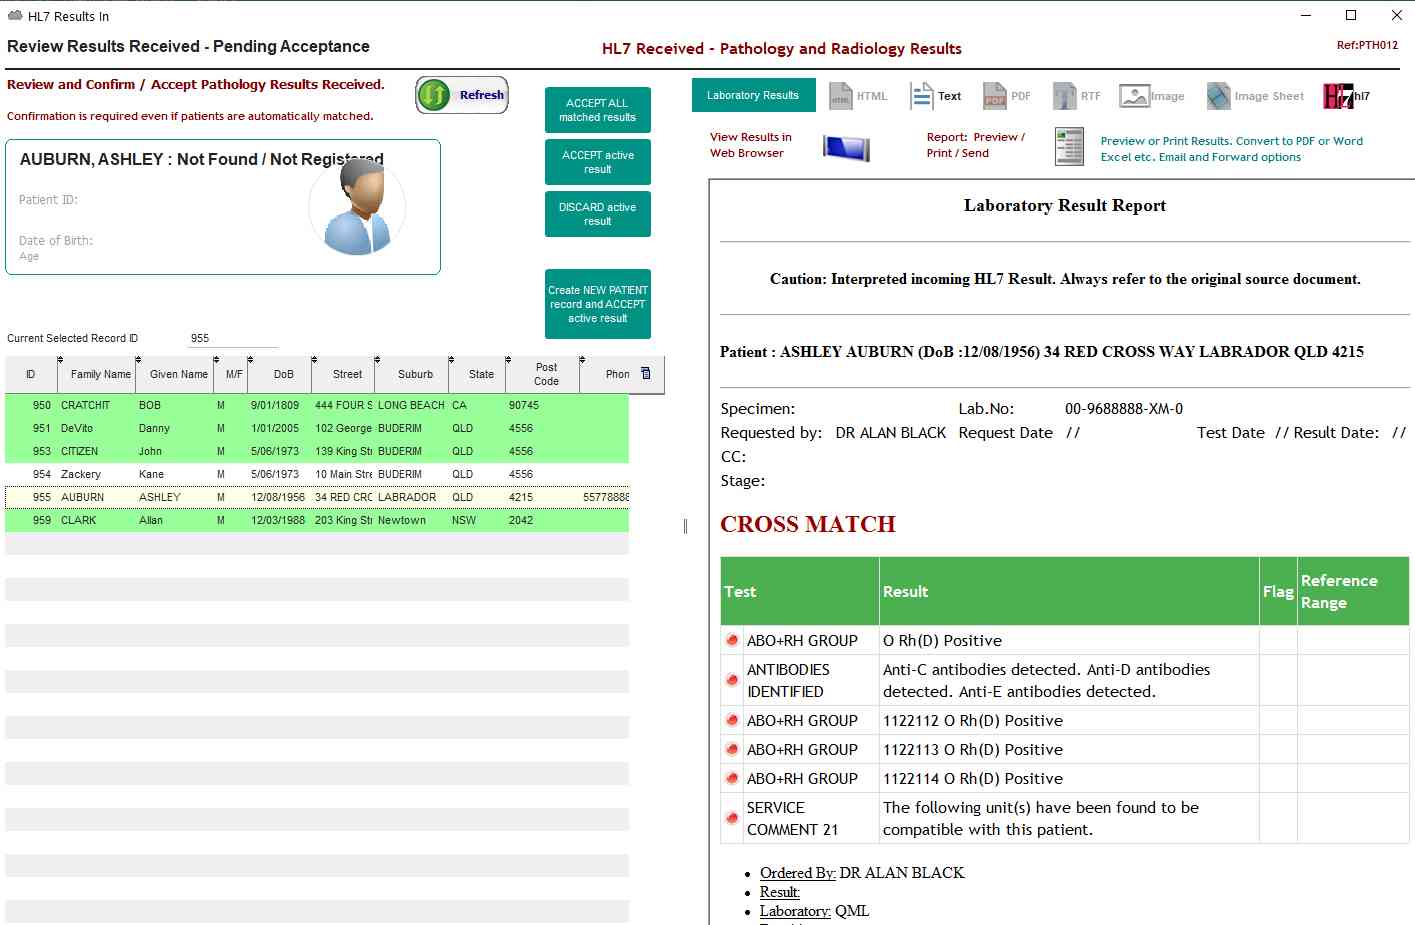The image size is (1415, 925).
Task: Click red dot beside 1122113 result row
Action: (732, 749)
